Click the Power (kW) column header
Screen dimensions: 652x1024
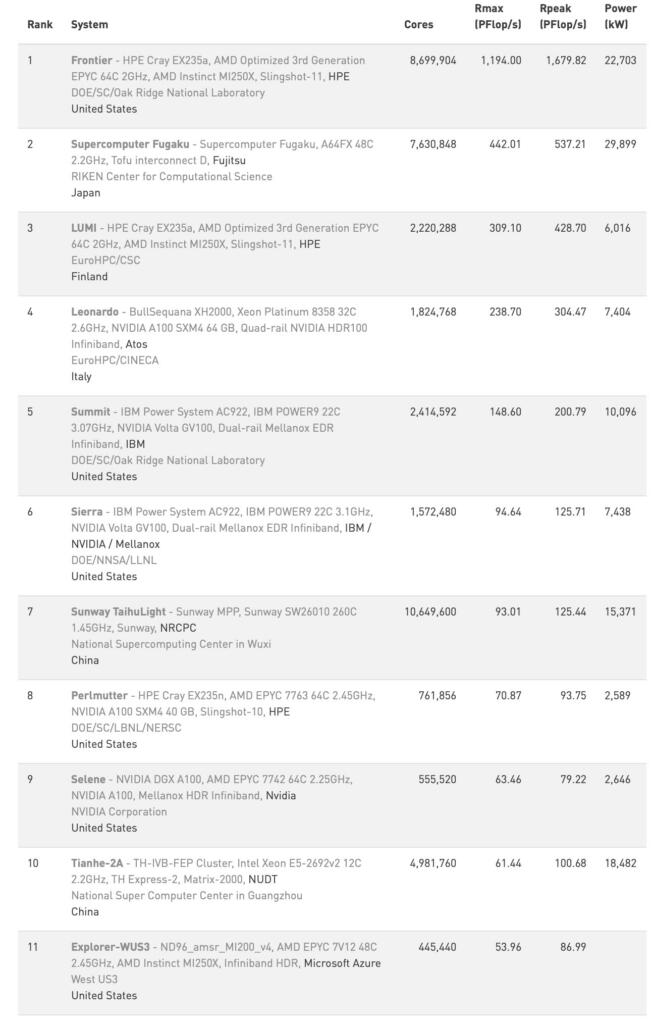point(620,16)
